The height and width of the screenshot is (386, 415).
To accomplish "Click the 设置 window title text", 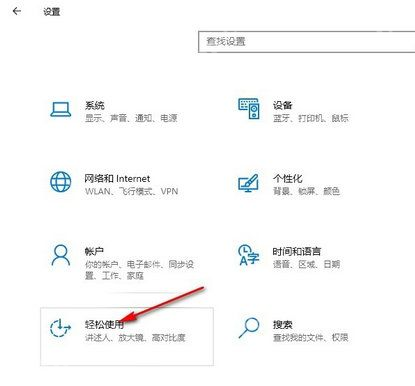I will click(x=52, y=12).
